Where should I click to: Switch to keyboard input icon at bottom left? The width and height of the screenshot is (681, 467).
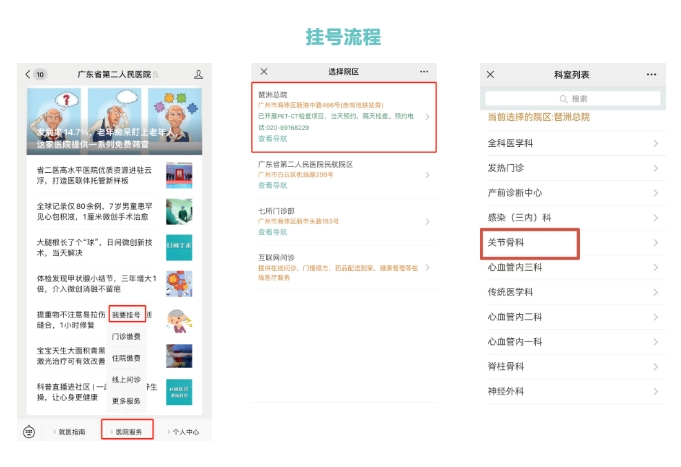pyautogui.click(x=29, y=431)
